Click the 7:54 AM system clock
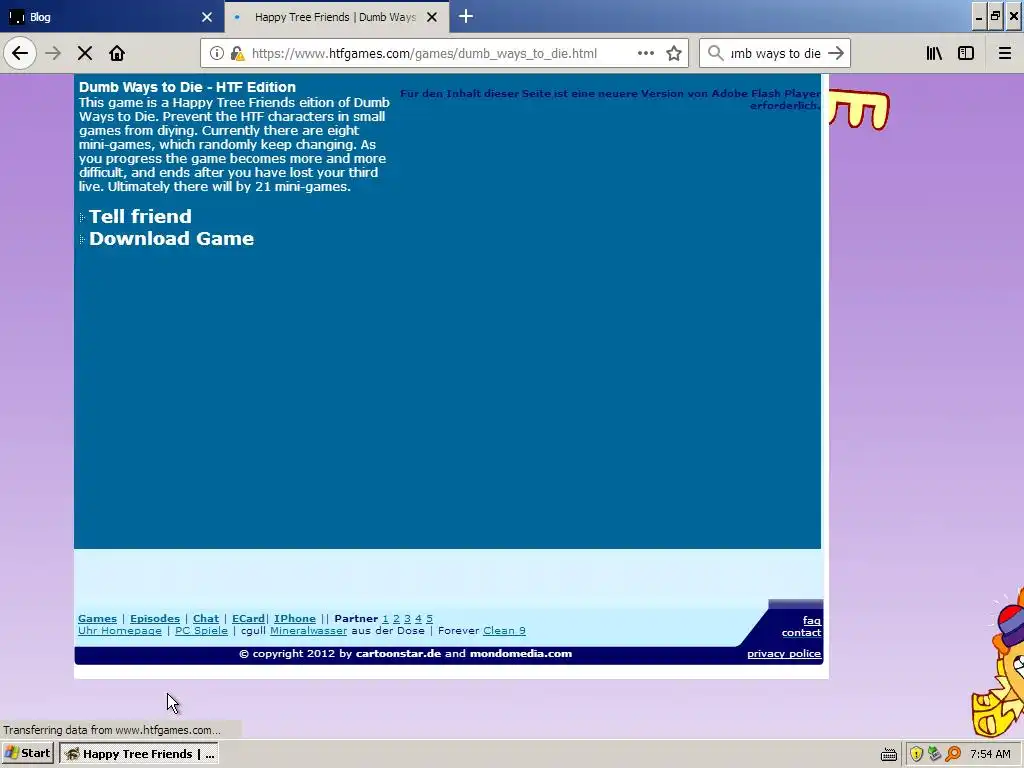The width and height of the screenshot is (1024, 768). coord(991,754)
